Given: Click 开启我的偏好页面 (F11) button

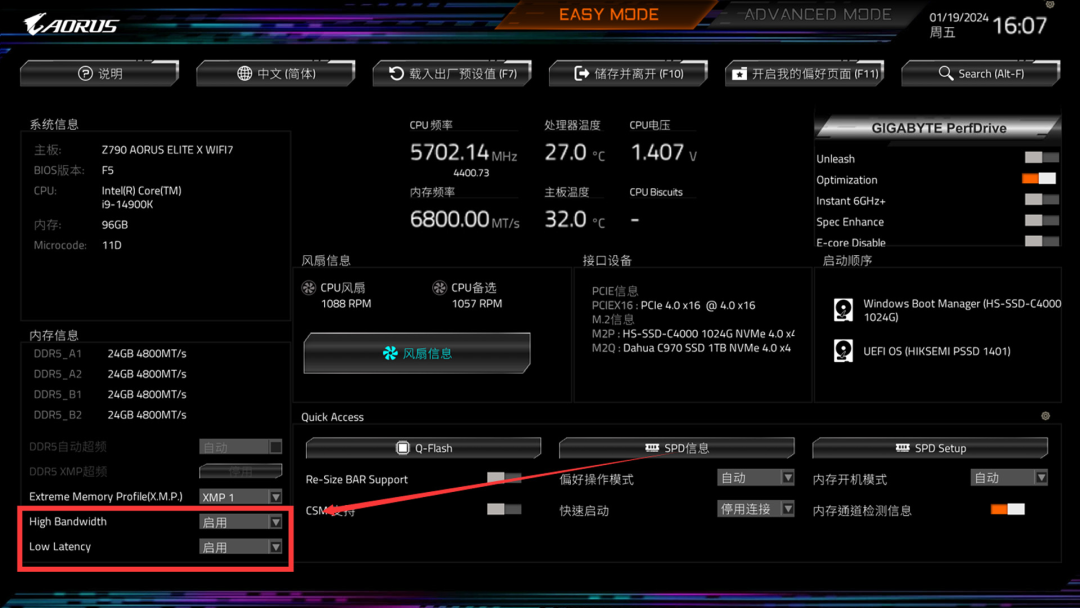Looking at the screenshot, I should coord(805,74).
